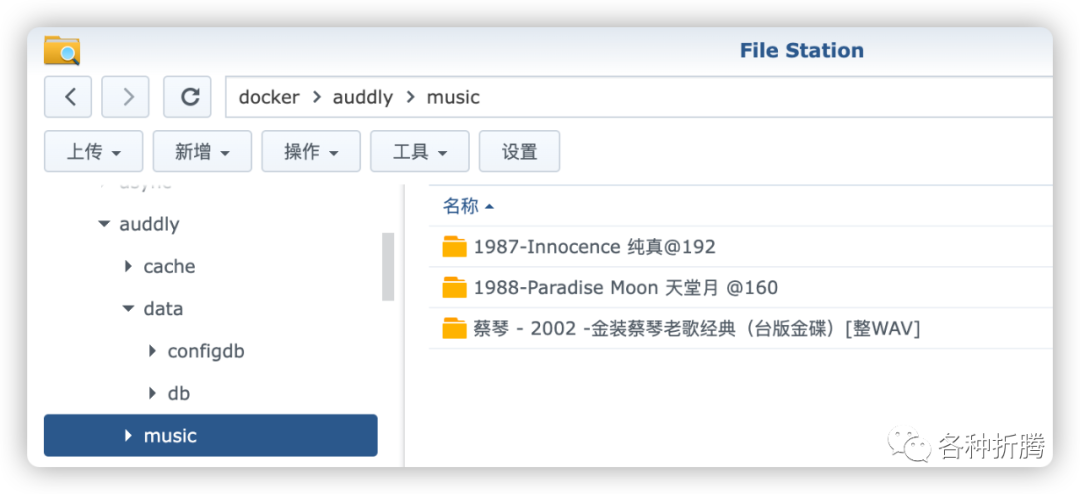Sort the list by 名称 column header
Image resolution: width=1080 pixels, height=494 pixels.
click(468, 206)
